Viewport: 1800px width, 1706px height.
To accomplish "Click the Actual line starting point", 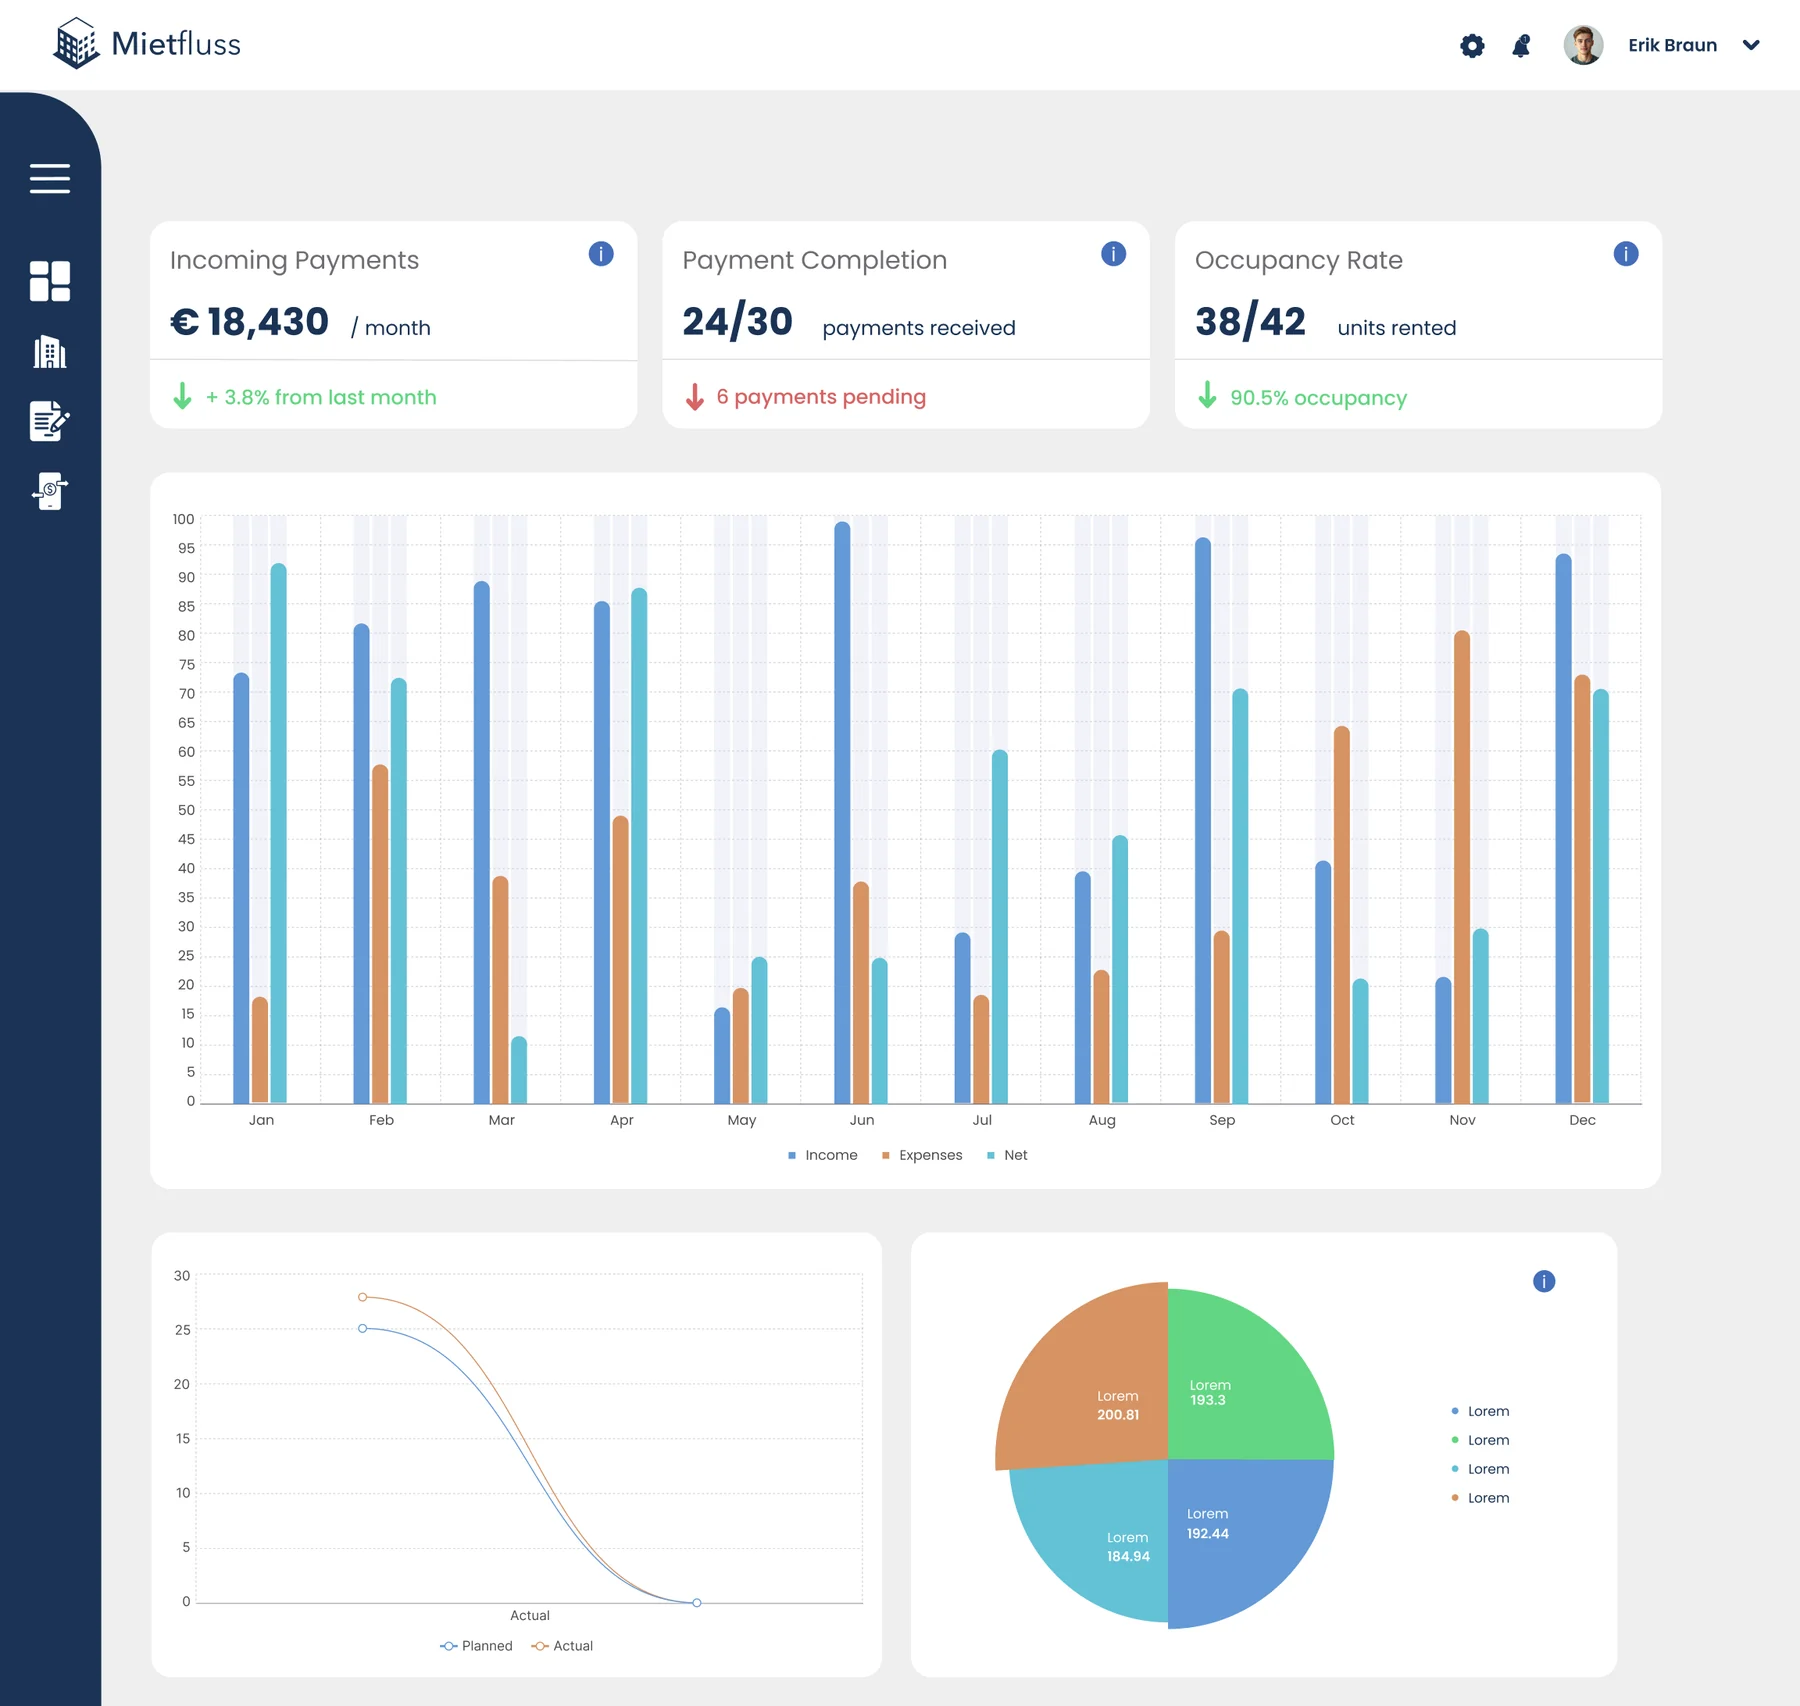I will tap(363, 1297).
